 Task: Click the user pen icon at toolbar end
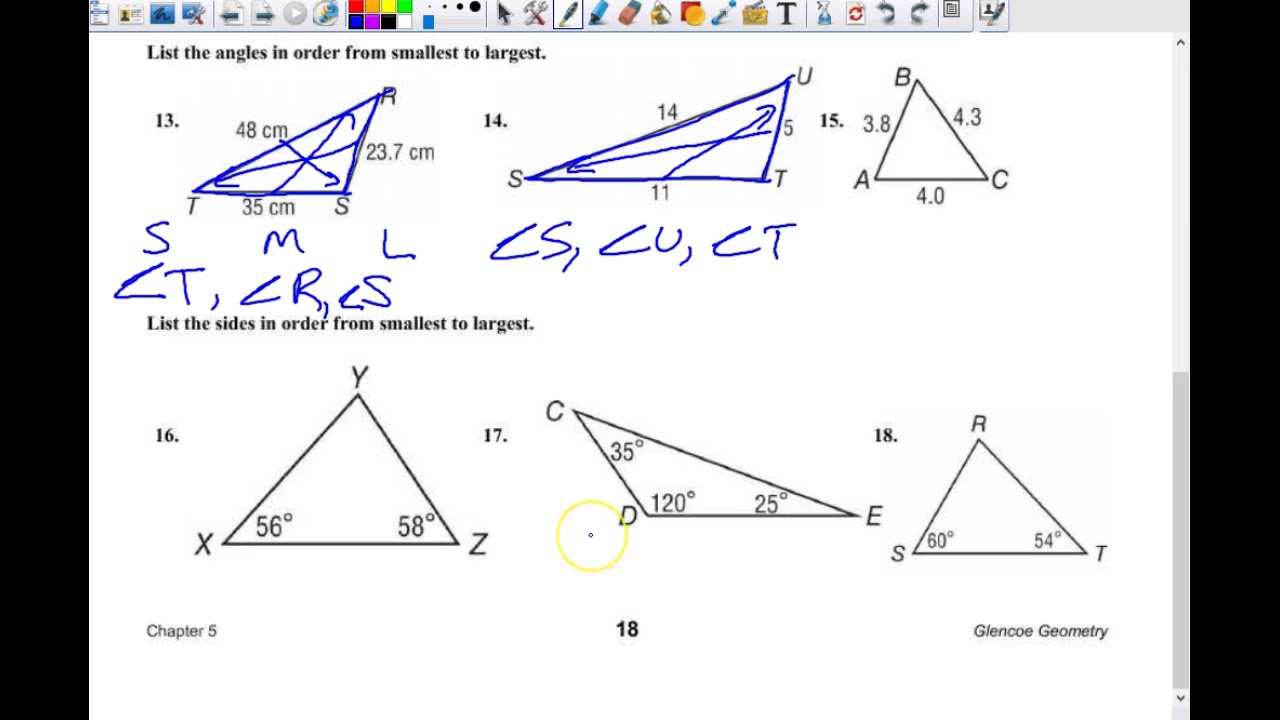991,13
